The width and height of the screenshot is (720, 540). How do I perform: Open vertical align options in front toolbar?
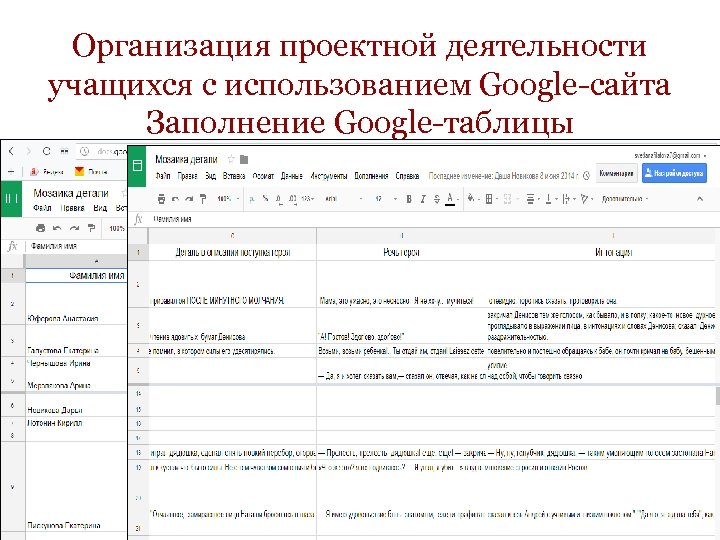pyautogui.click(x=549, y=199)
